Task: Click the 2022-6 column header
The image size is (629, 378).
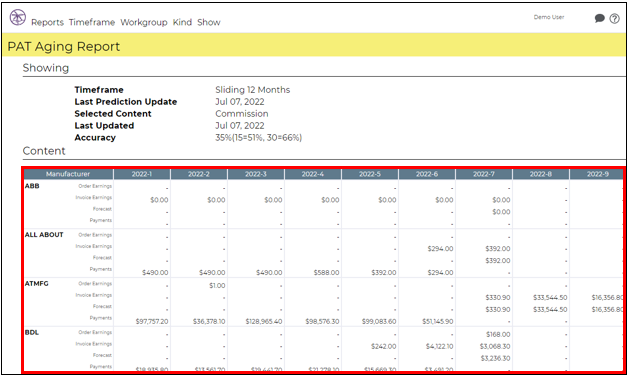Action: [427, 174]
